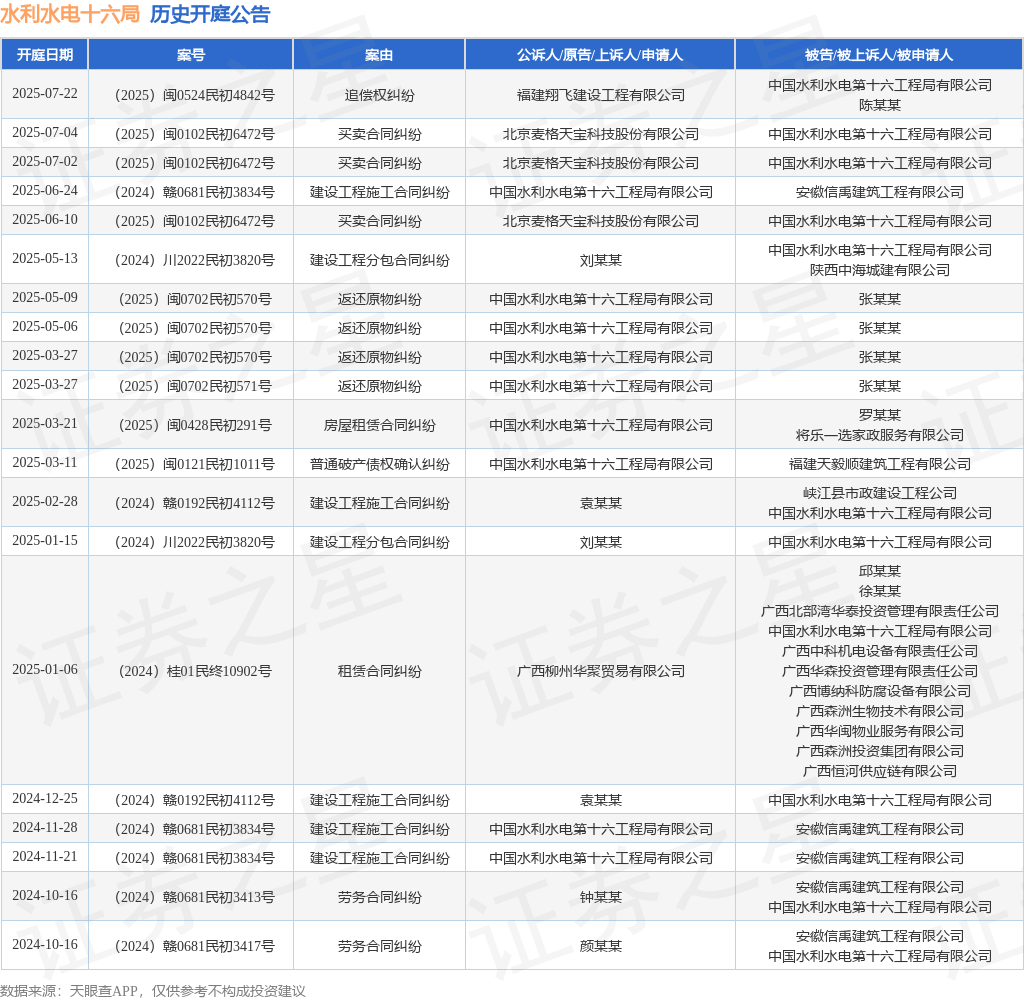The height and width of the screenshot is (1000, 1024).
Task: Click the 开庭日期 column header
Action: (44, 55)
